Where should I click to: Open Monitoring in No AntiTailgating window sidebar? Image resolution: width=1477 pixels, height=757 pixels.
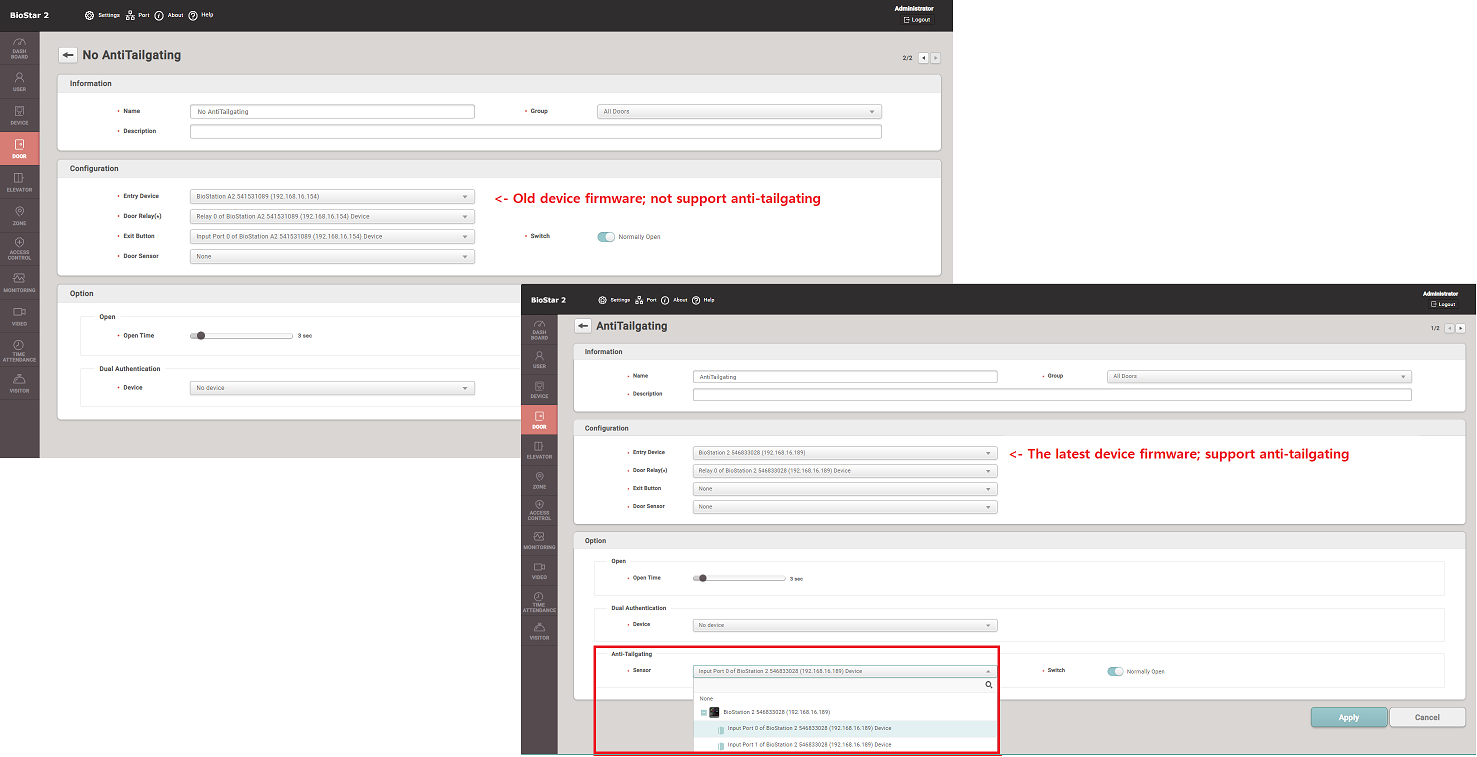[19, 282]
